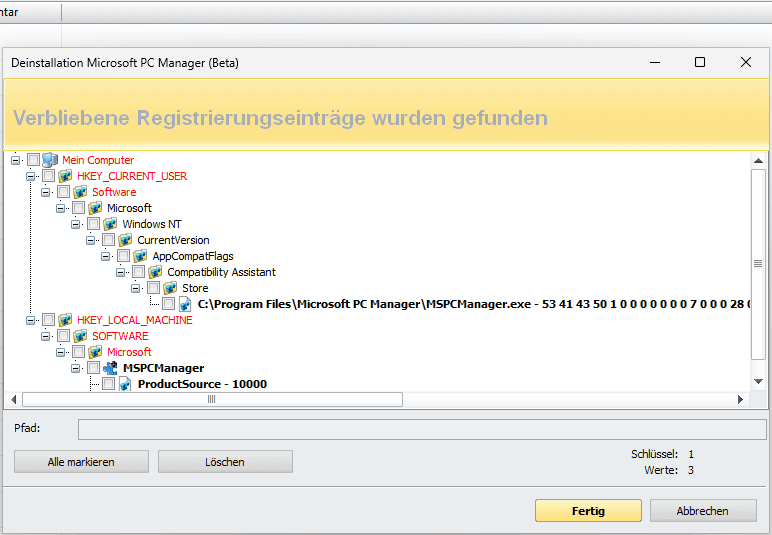Collapse the Windows NT node
The height and width of the screenshot is (535, 772).
tap(75, 224)
